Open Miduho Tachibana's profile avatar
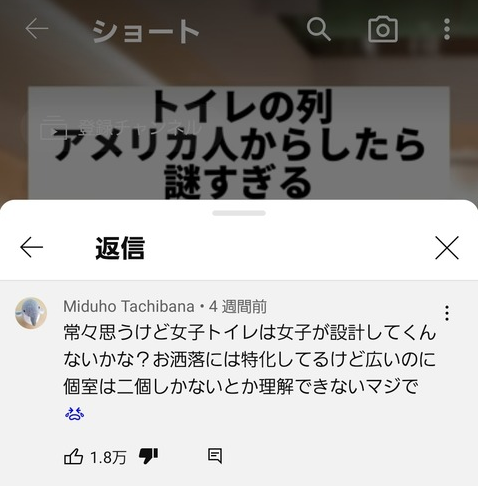Screen dimensions: 478x486 (31, 313)
